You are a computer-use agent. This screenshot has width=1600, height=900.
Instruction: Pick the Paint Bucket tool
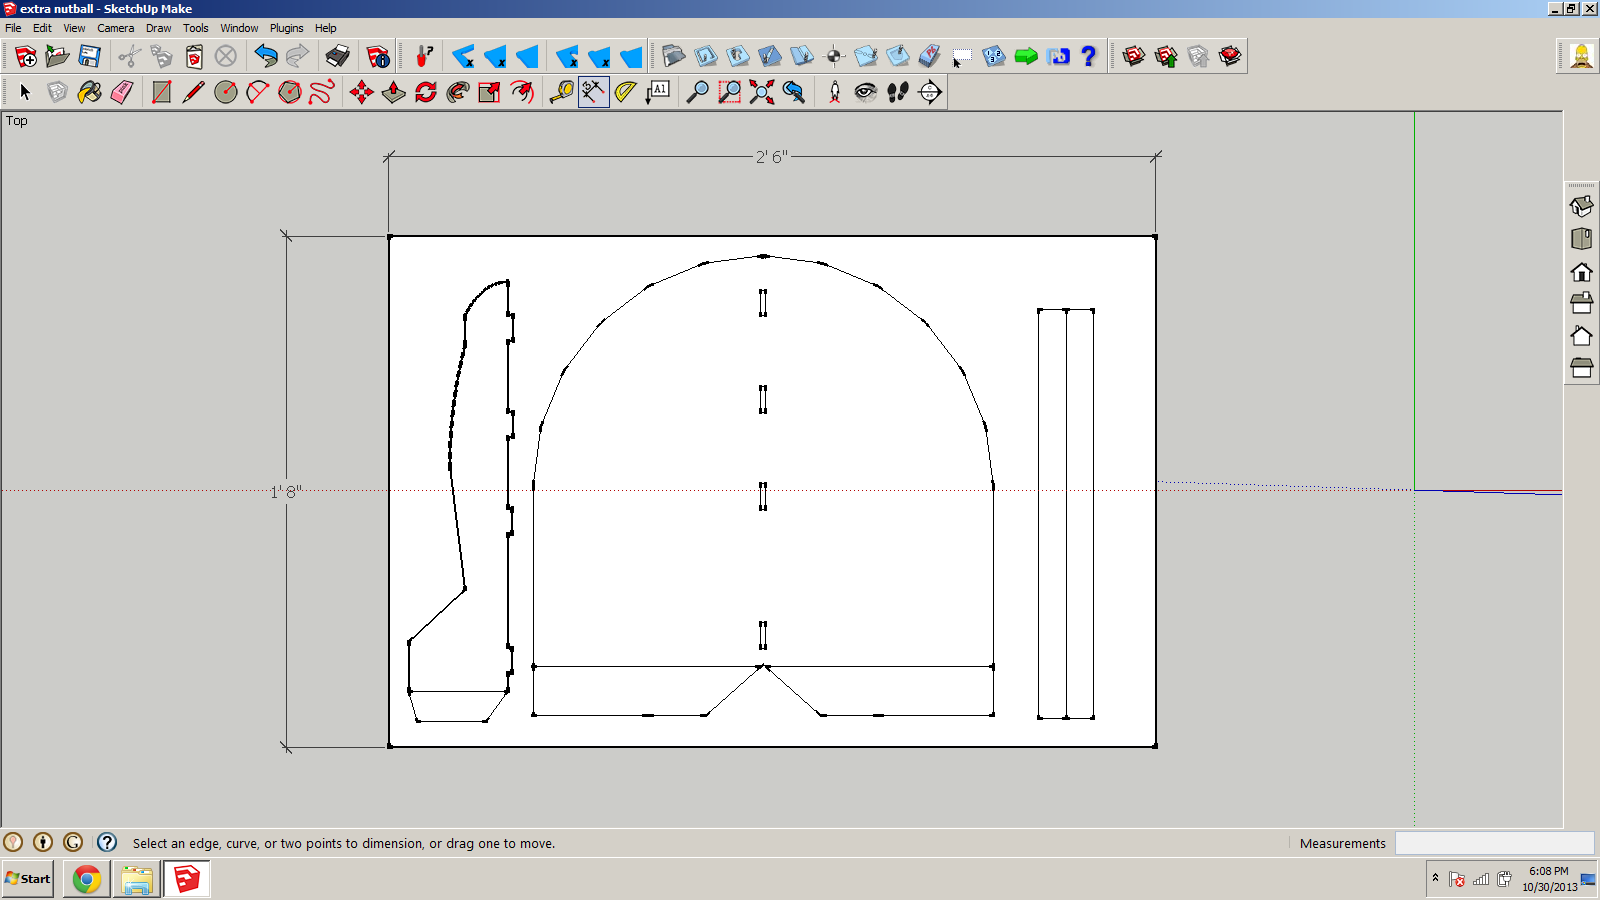click(90, 92)
